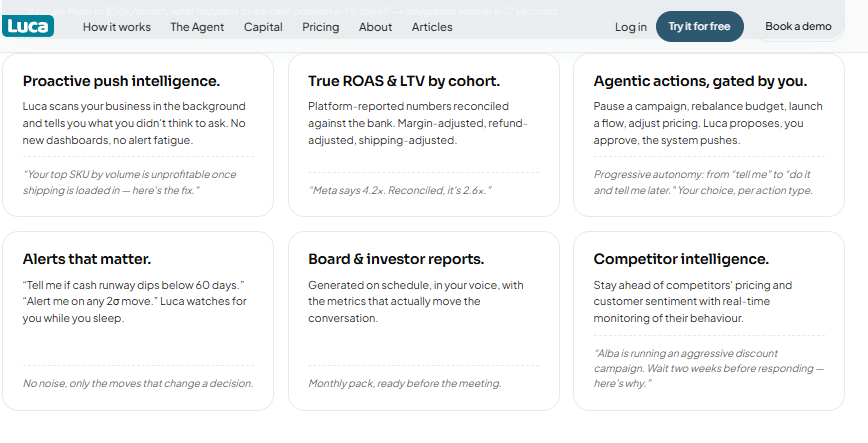Click the 'Pause a campaign, rebalance budget' description

pos(708,123)
